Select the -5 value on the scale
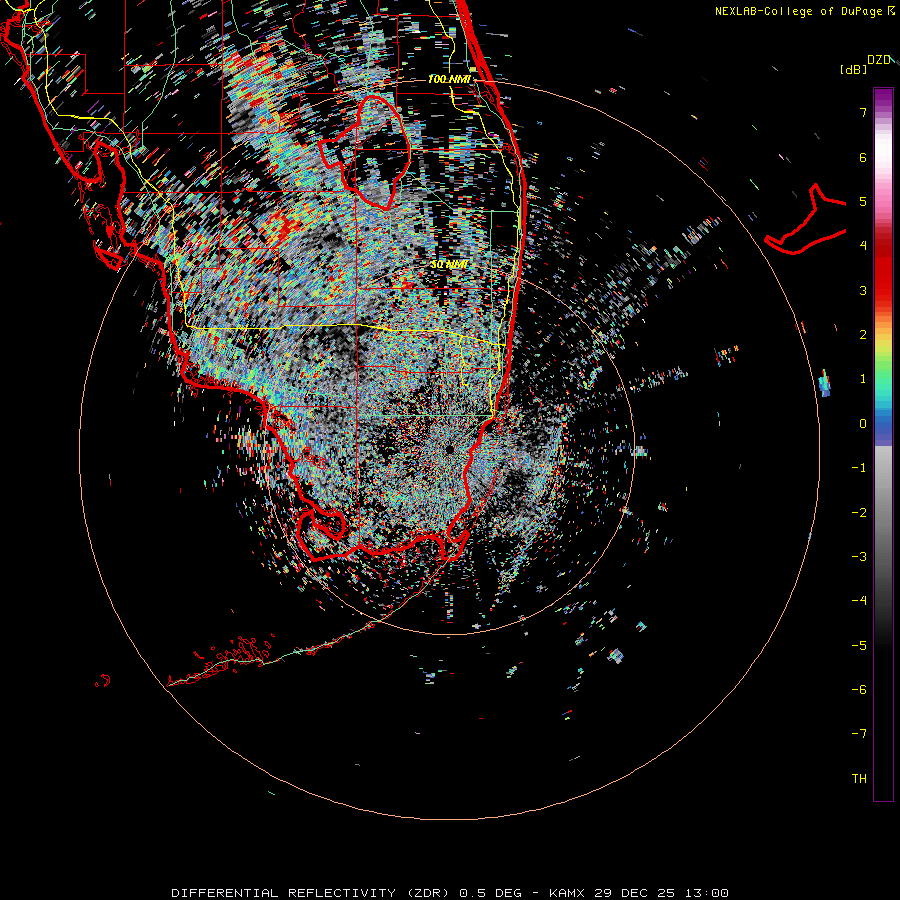 (859, 646)
